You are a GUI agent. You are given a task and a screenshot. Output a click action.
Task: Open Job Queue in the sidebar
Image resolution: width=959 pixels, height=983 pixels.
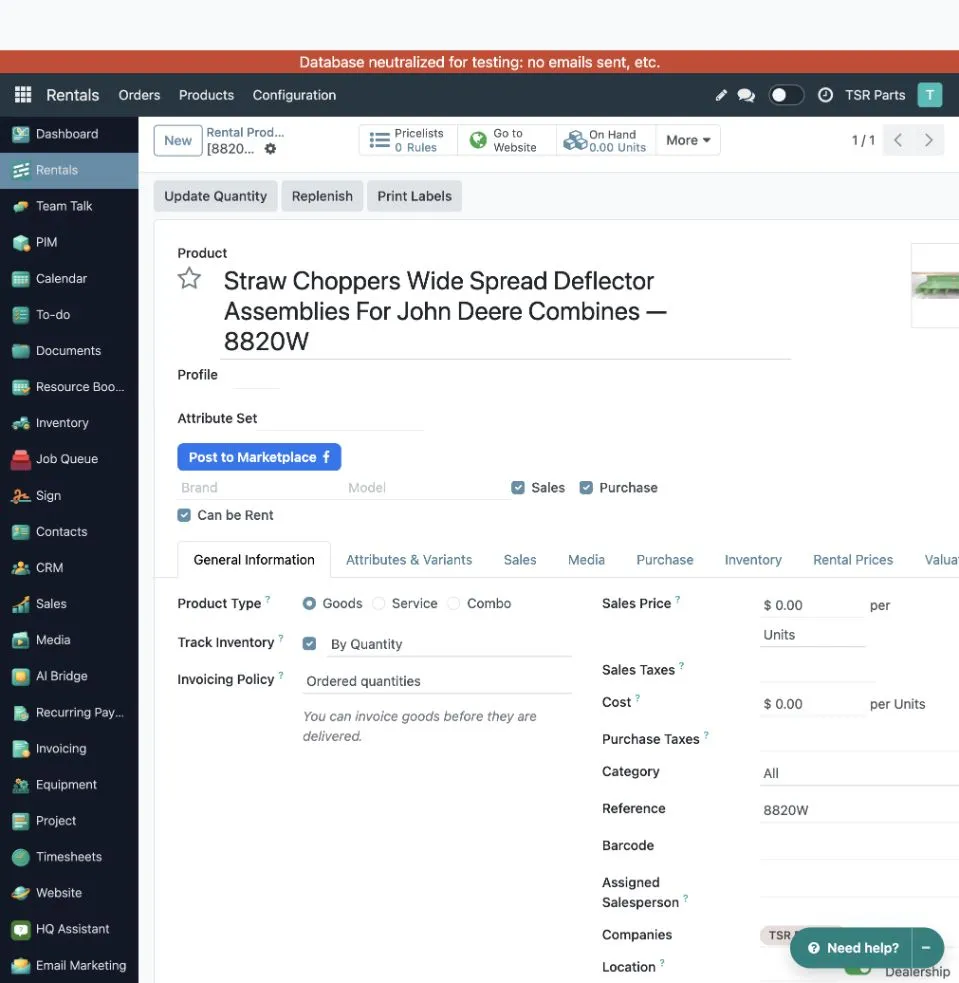[x=69, y=459]
